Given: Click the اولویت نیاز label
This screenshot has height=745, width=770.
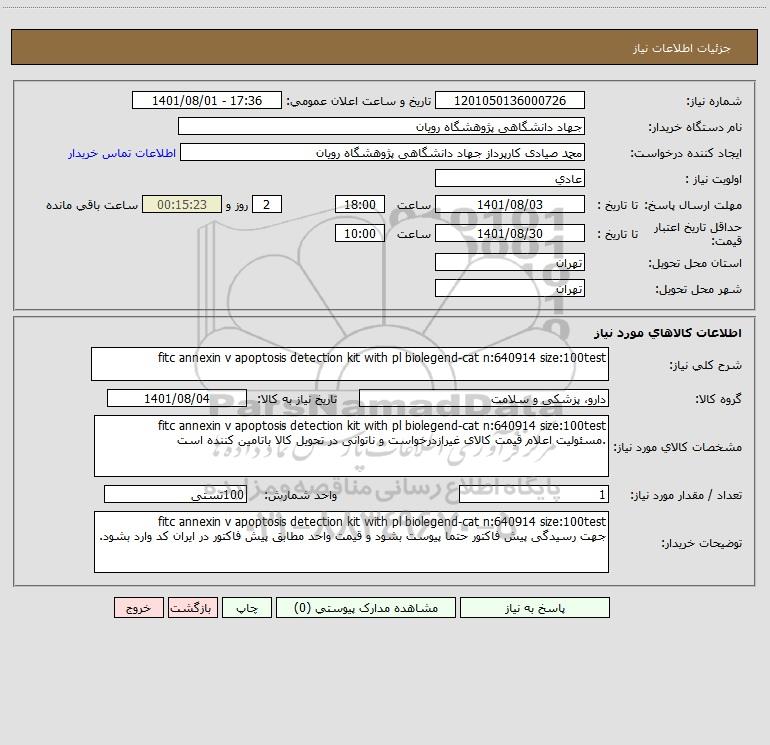Looking at the screenshot, I should (714, 179).
